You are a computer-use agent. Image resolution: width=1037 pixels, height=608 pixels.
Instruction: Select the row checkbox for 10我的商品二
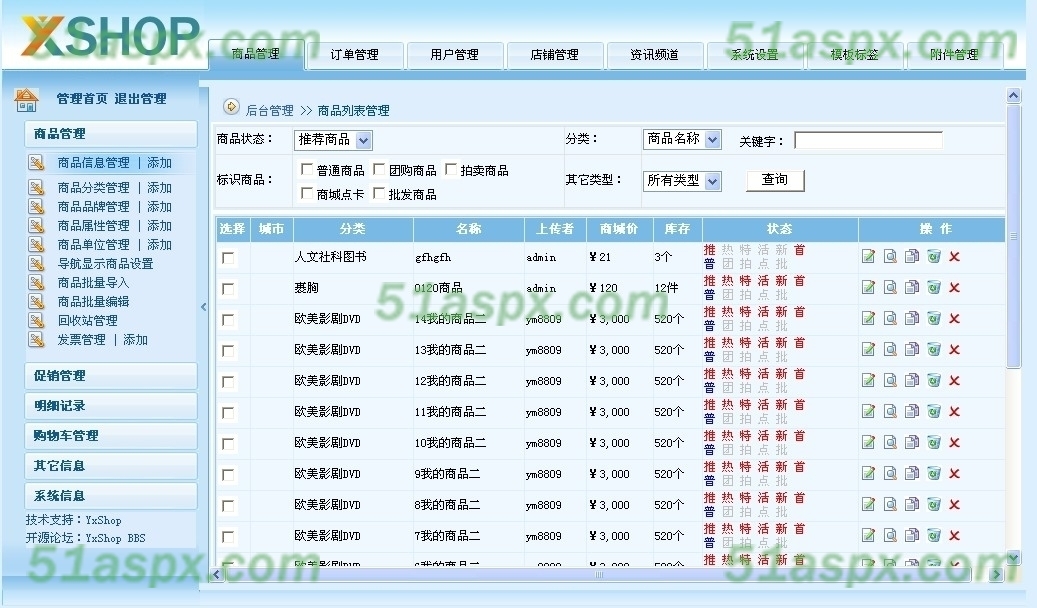(x=228, y=444)
